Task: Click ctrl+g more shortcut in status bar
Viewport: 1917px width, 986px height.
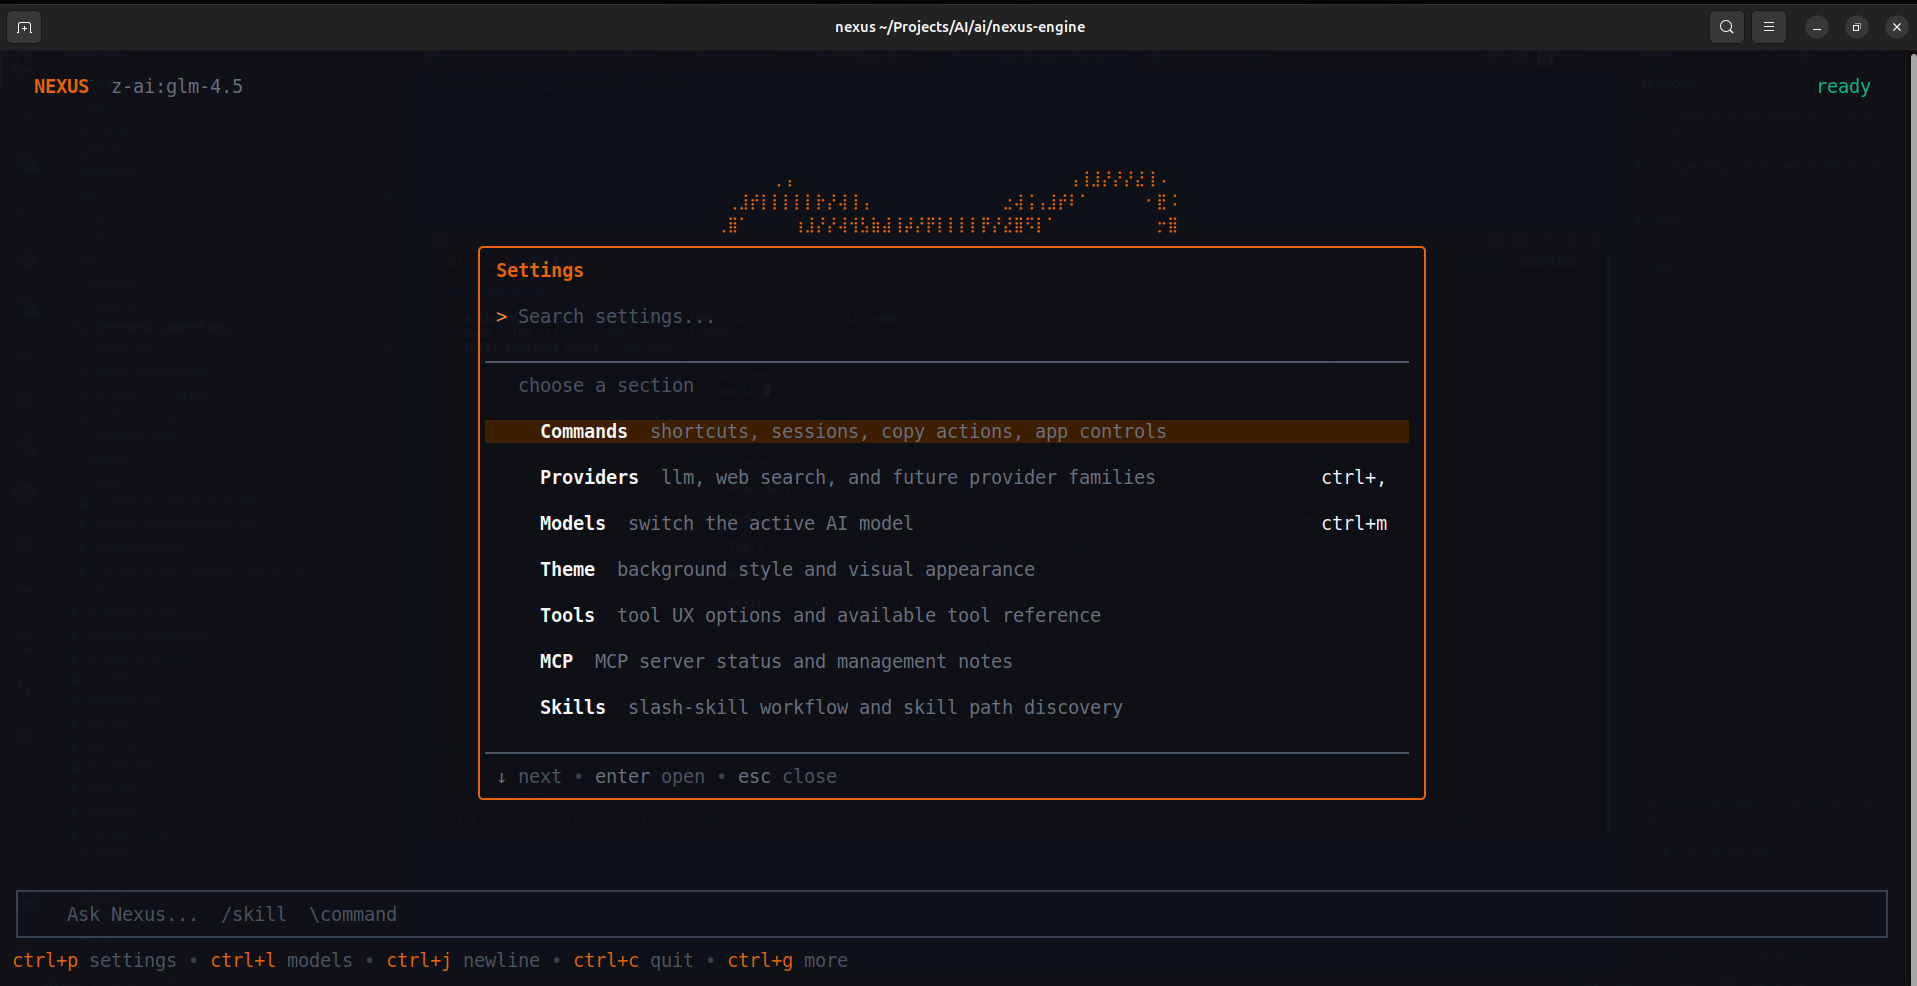Action: click(x=787, y=960)
